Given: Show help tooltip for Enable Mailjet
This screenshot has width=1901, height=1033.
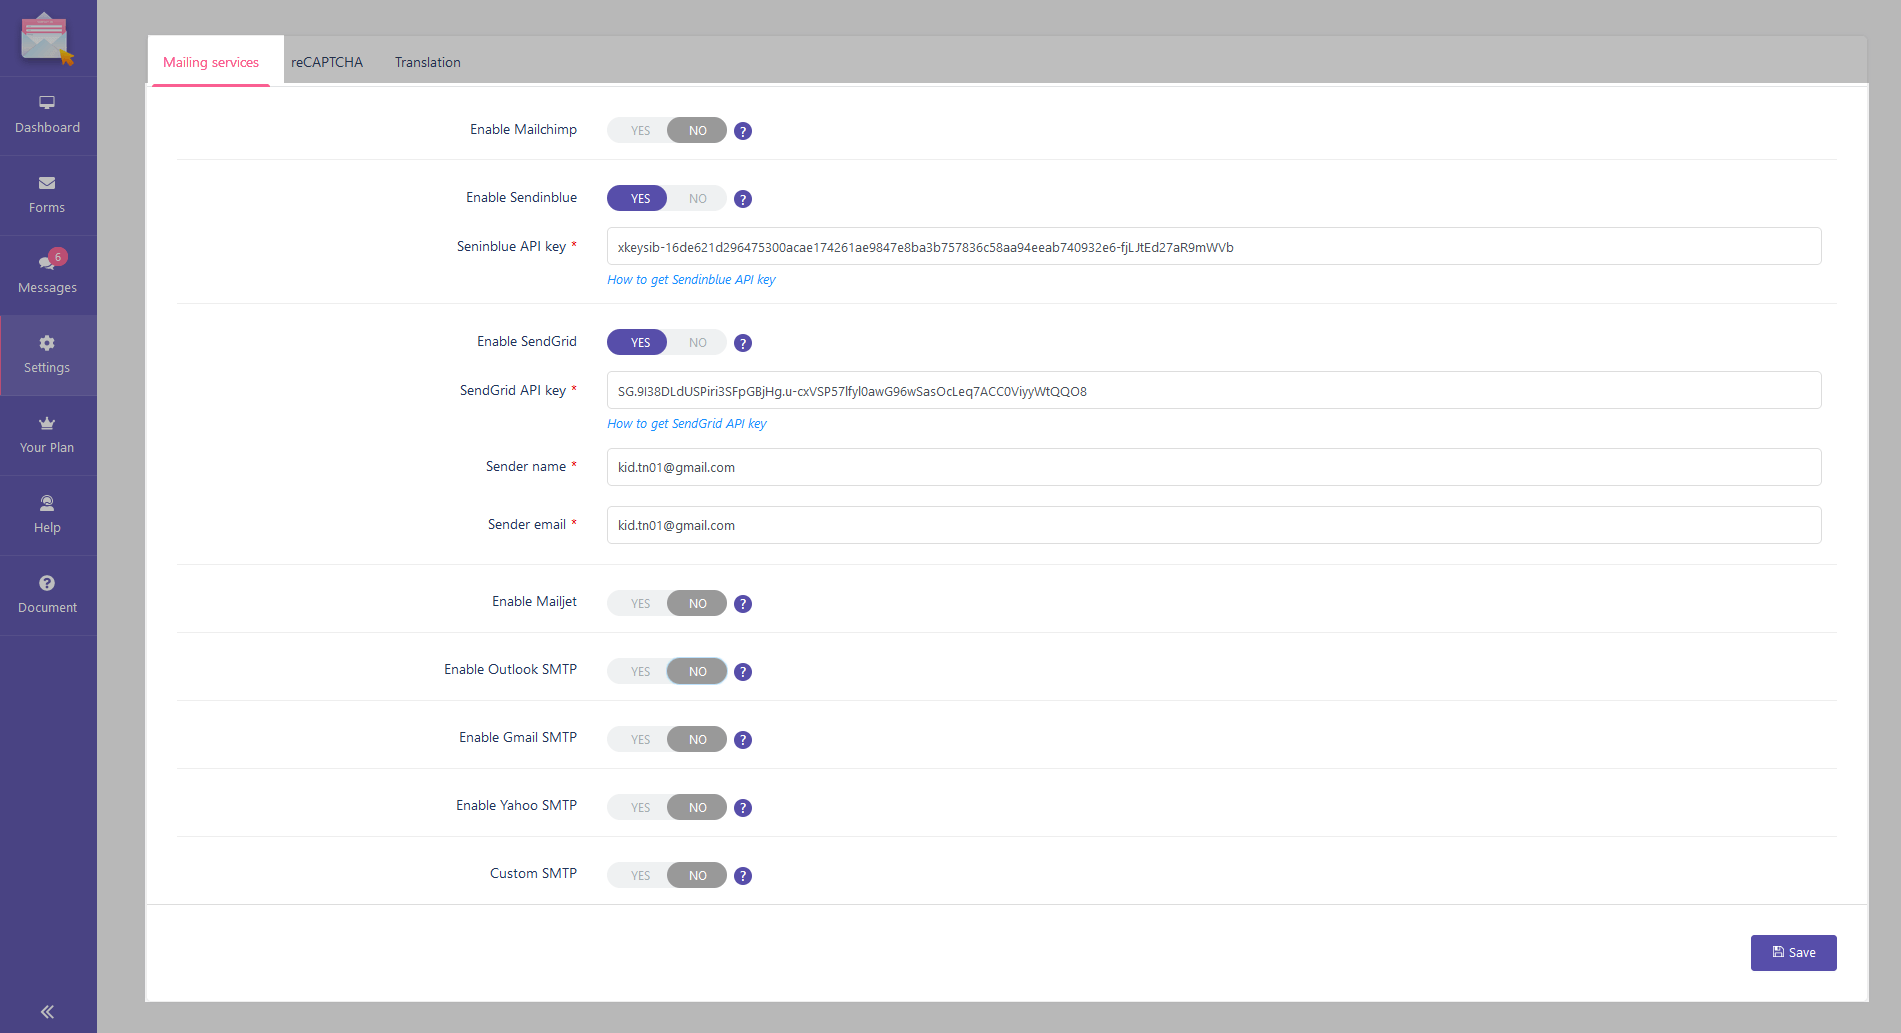Looking at the screenshot, I should pos(743,604).
